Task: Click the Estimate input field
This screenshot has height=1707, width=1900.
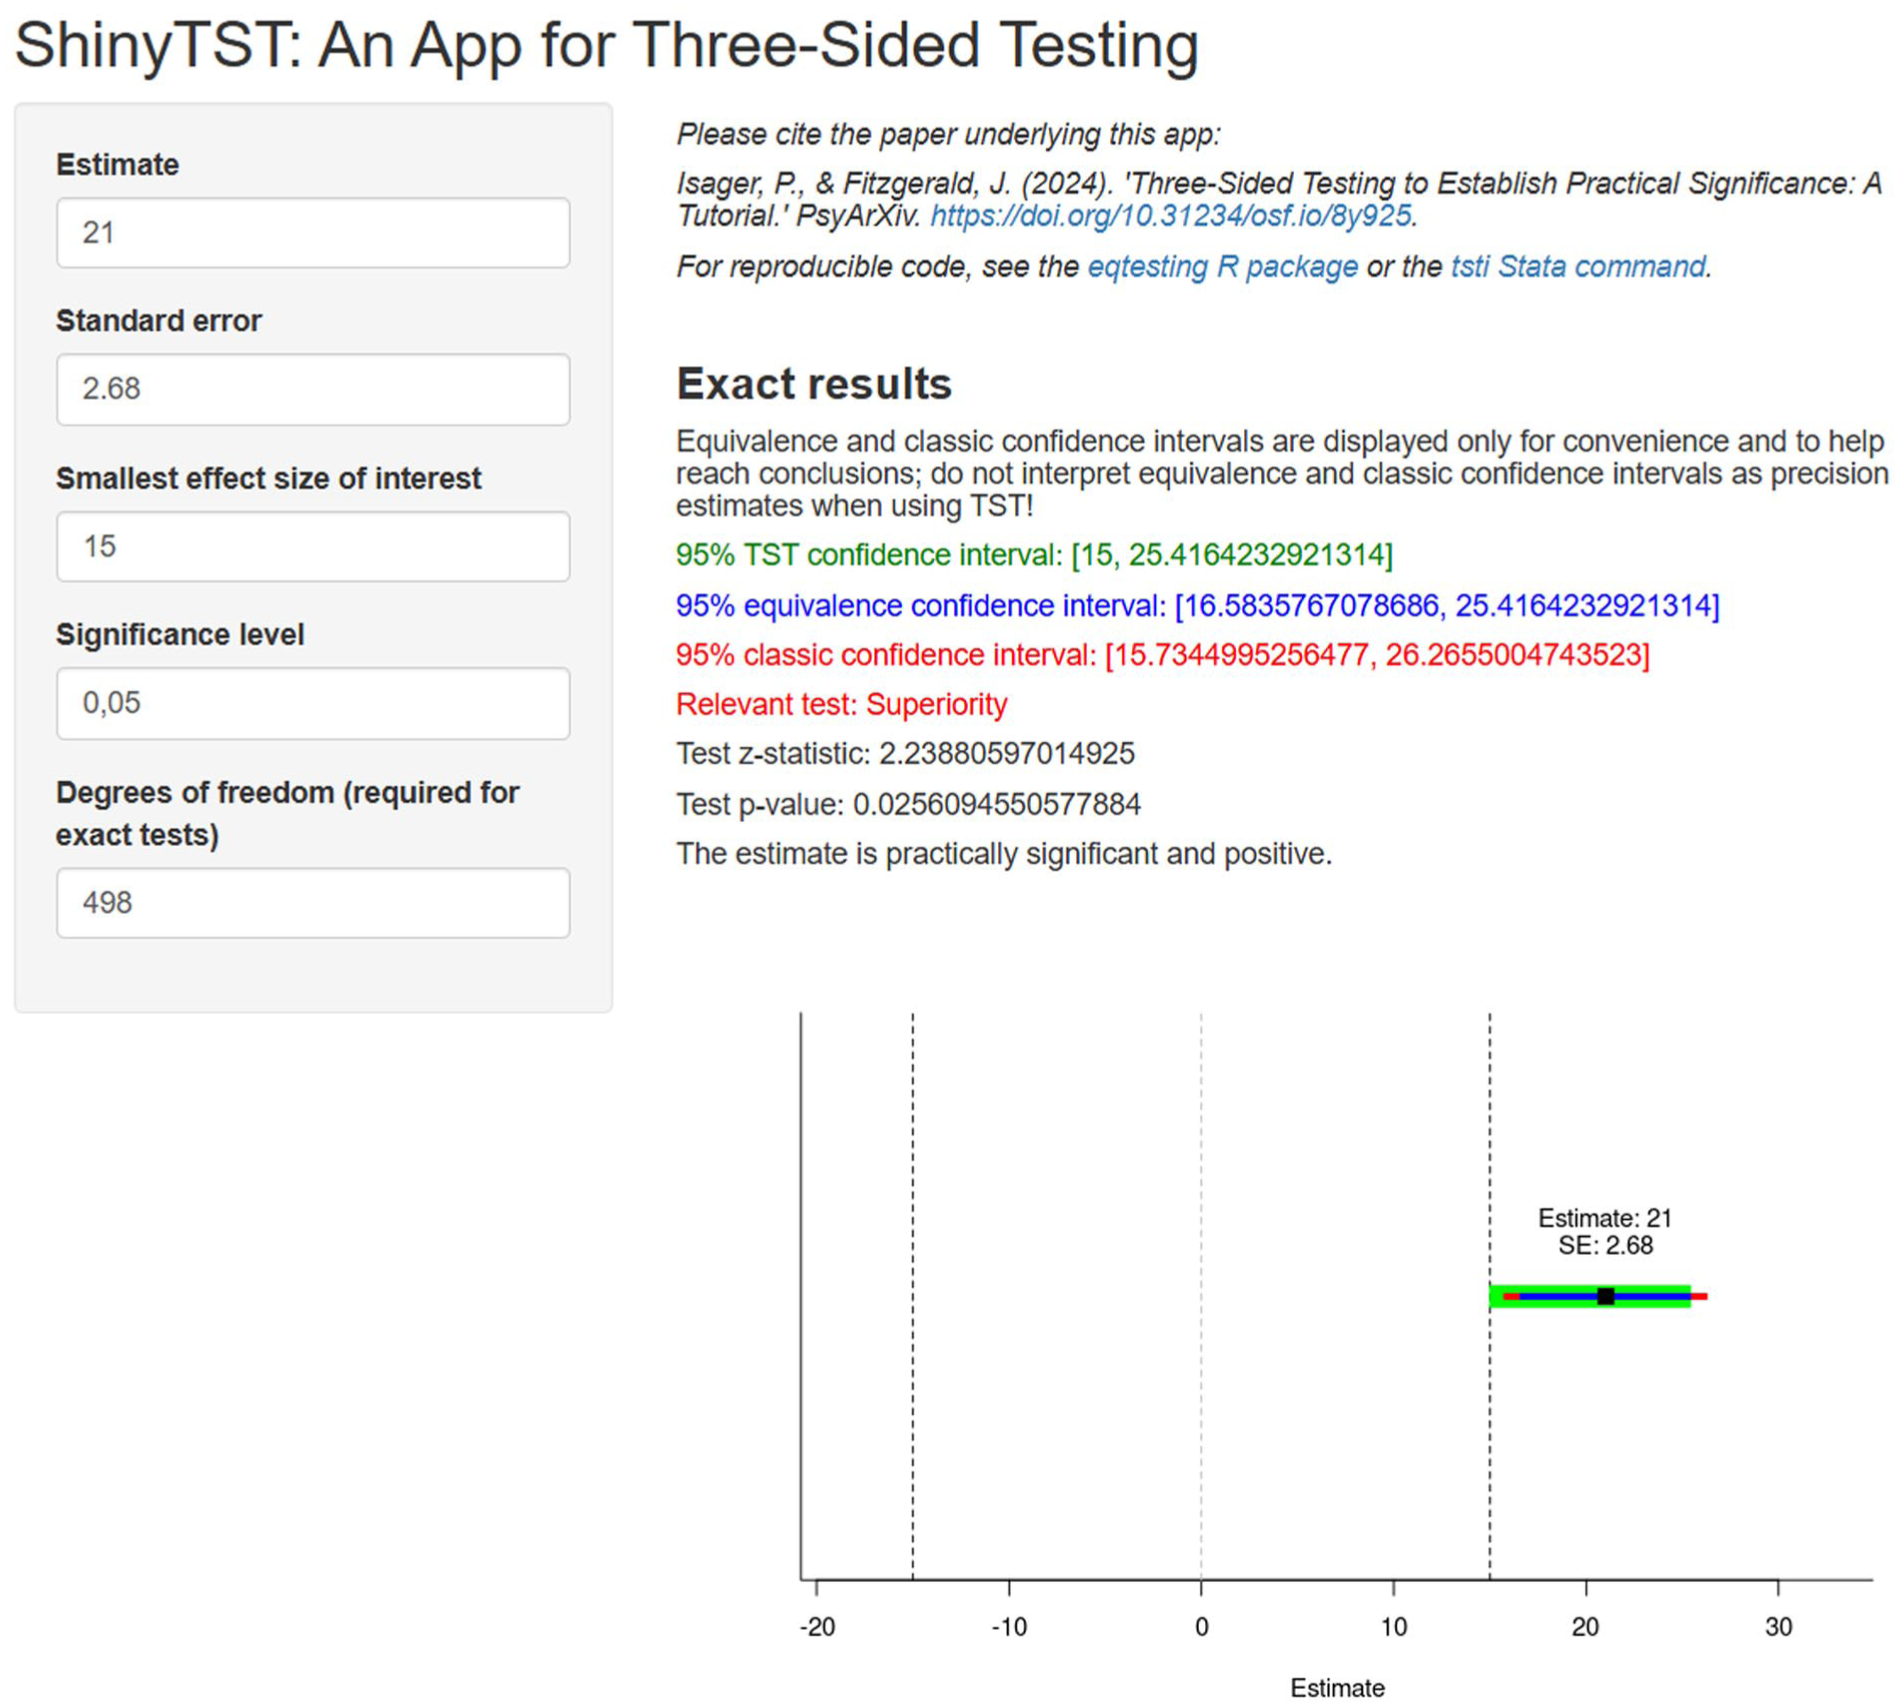Action: [313, 233]
